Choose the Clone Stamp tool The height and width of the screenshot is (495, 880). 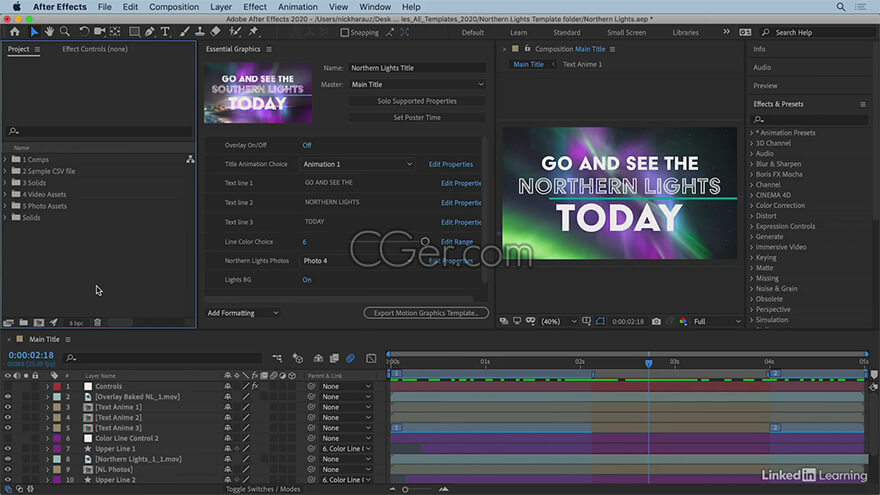tap(200, 32)
